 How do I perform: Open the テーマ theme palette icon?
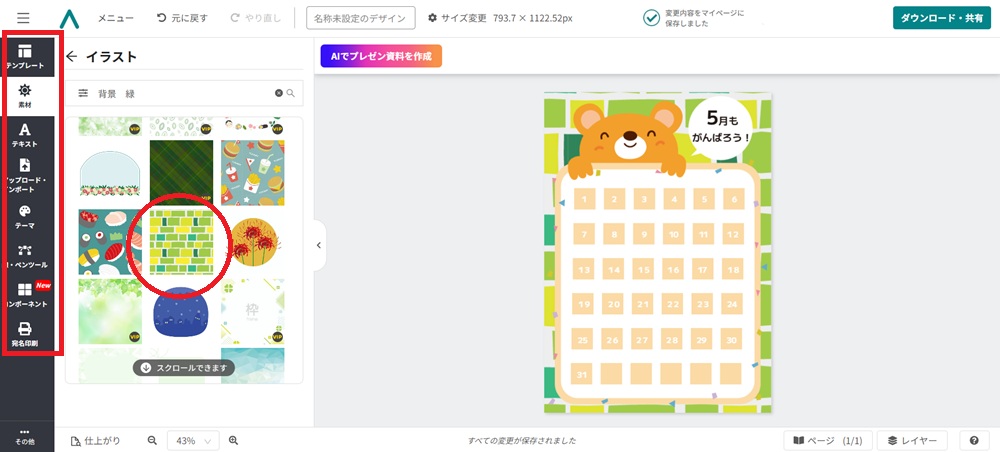(25, 216)
